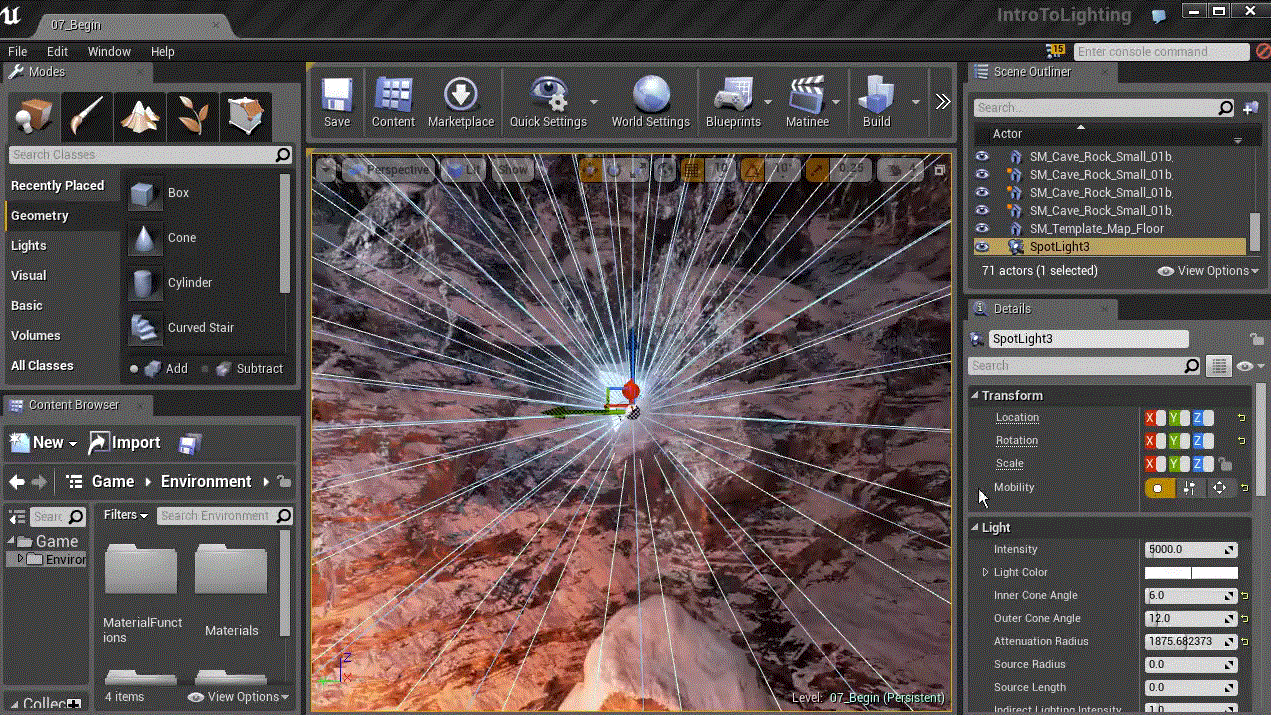Open the Blueprints dropdown arrow
1271x715 pixels.
pos(768,102)
